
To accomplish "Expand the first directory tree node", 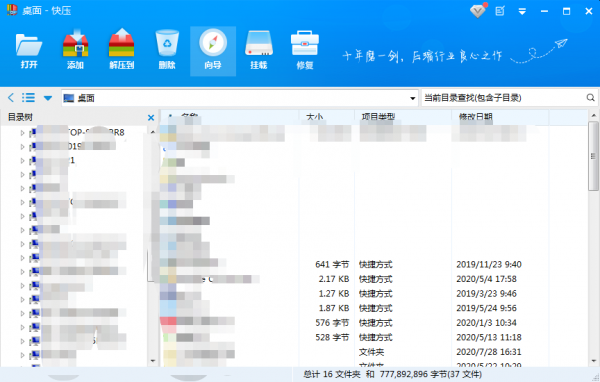I will click(x=22, y=133).
